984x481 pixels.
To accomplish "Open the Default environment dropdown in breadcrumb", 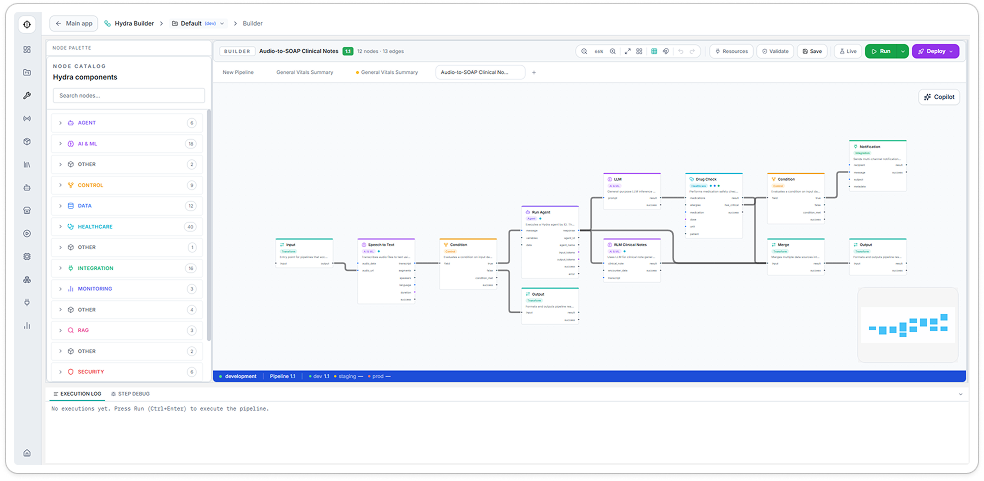I will pyautogui.click(x=198, y=23).
